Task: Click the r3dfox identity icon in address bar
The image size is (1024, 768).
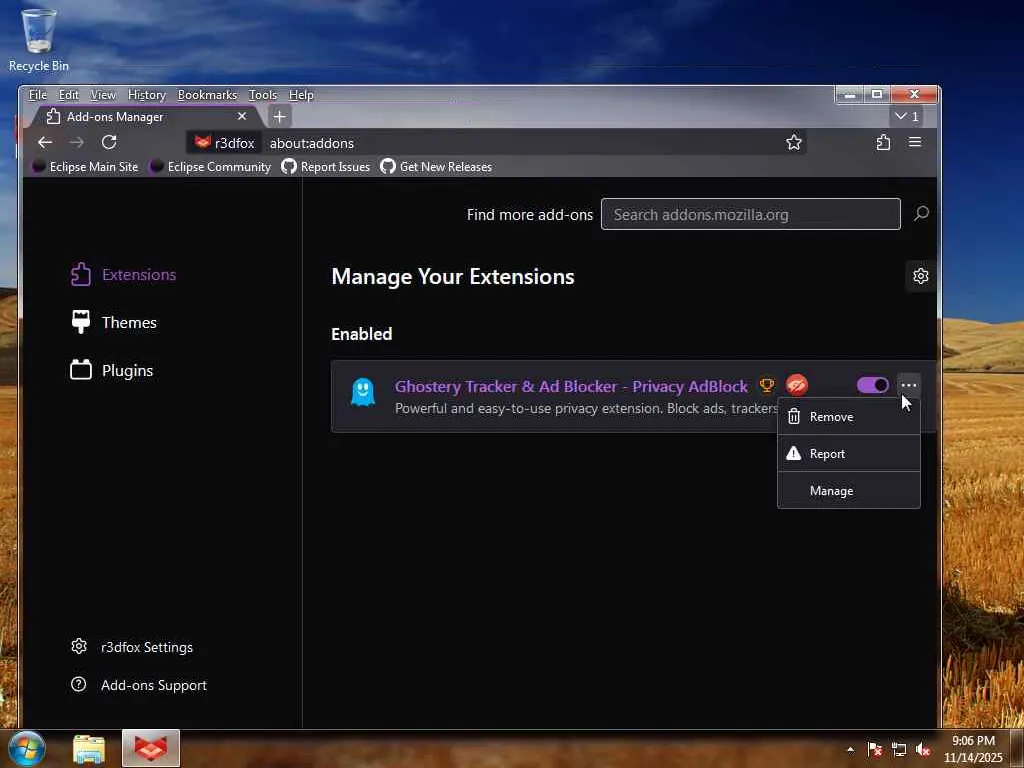Action: (225, 142)
